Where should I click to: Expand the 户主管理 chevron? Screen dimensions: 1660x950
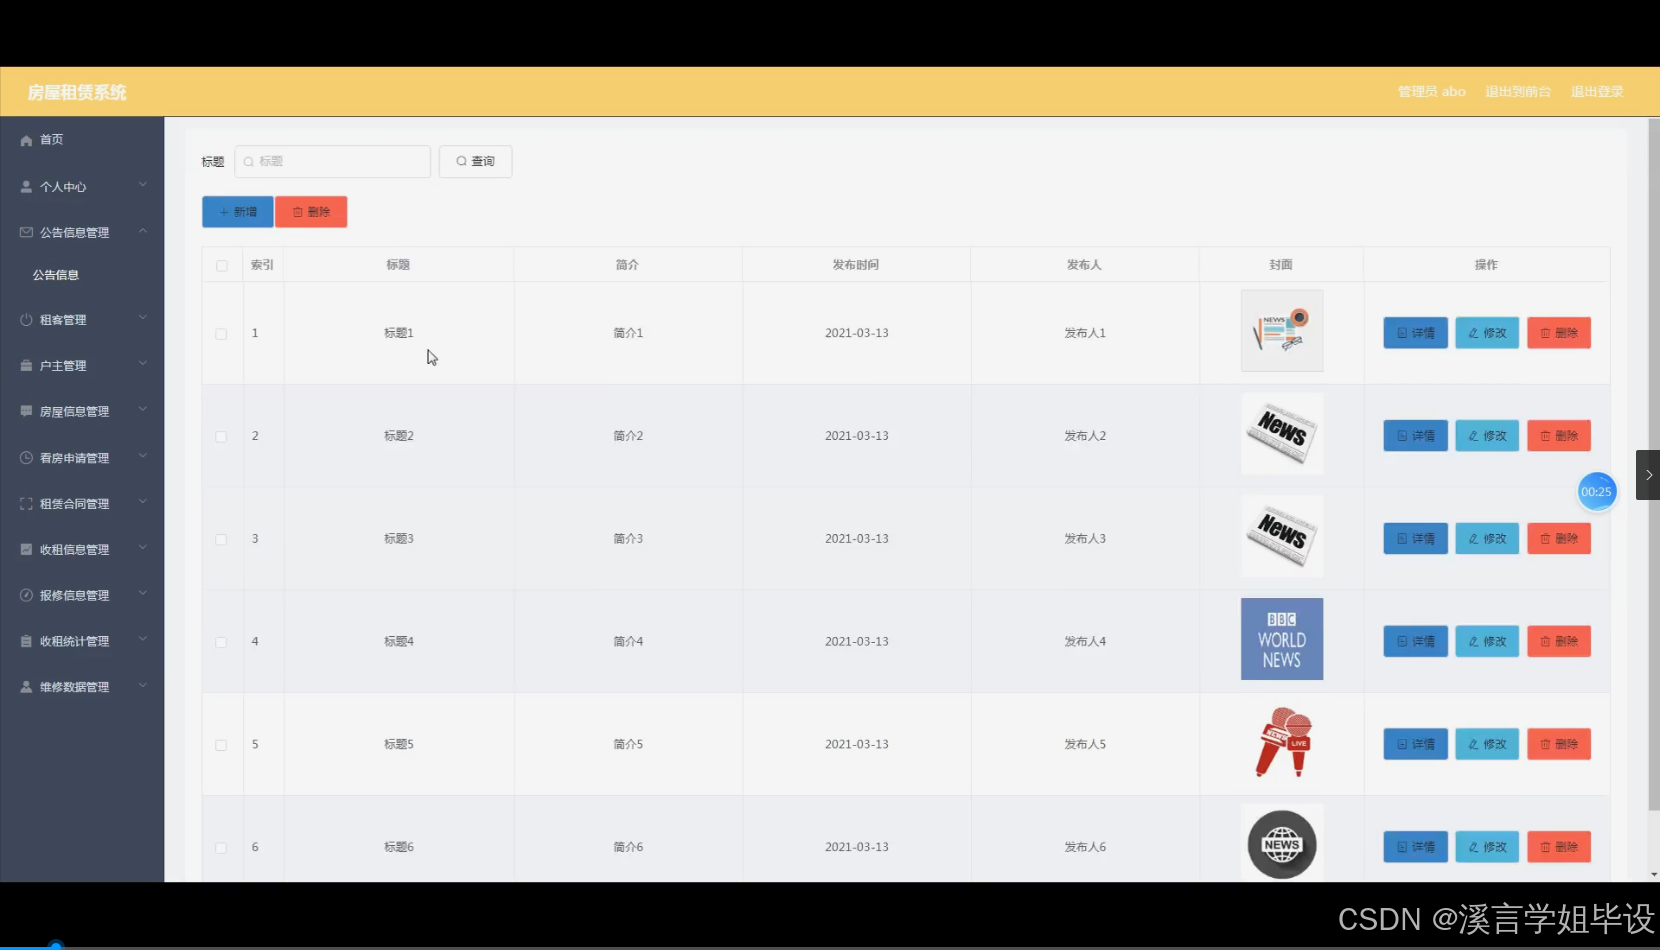tap(143, 364)
